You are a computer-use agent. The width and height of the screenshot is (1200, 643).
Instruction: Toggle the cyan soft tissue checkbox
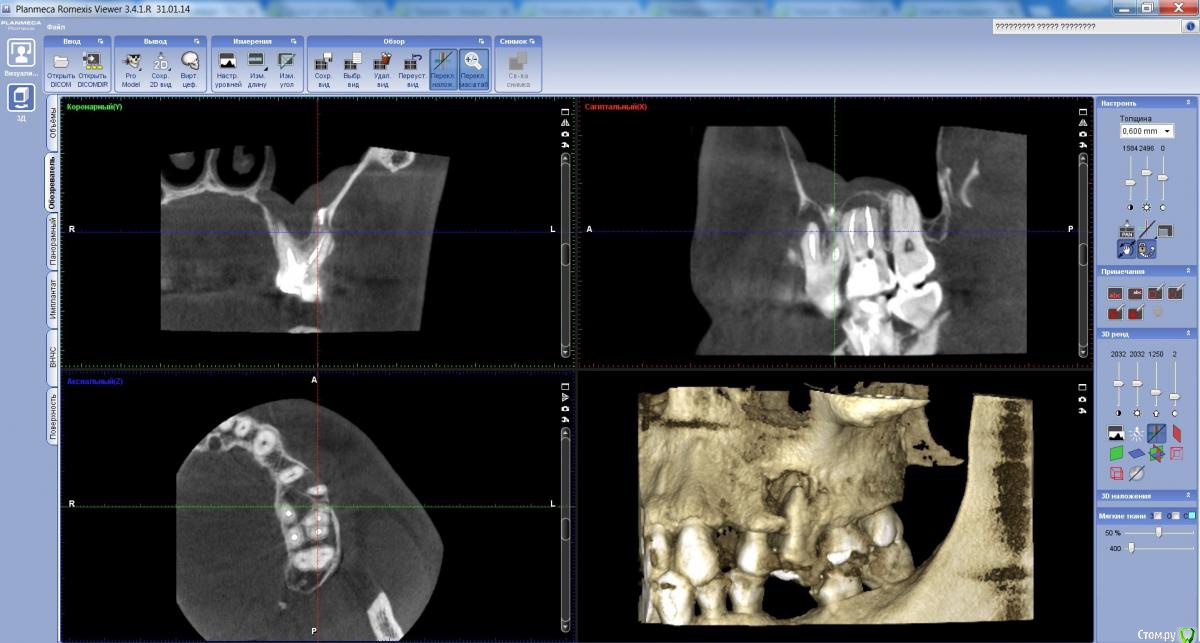point(1191,516)
